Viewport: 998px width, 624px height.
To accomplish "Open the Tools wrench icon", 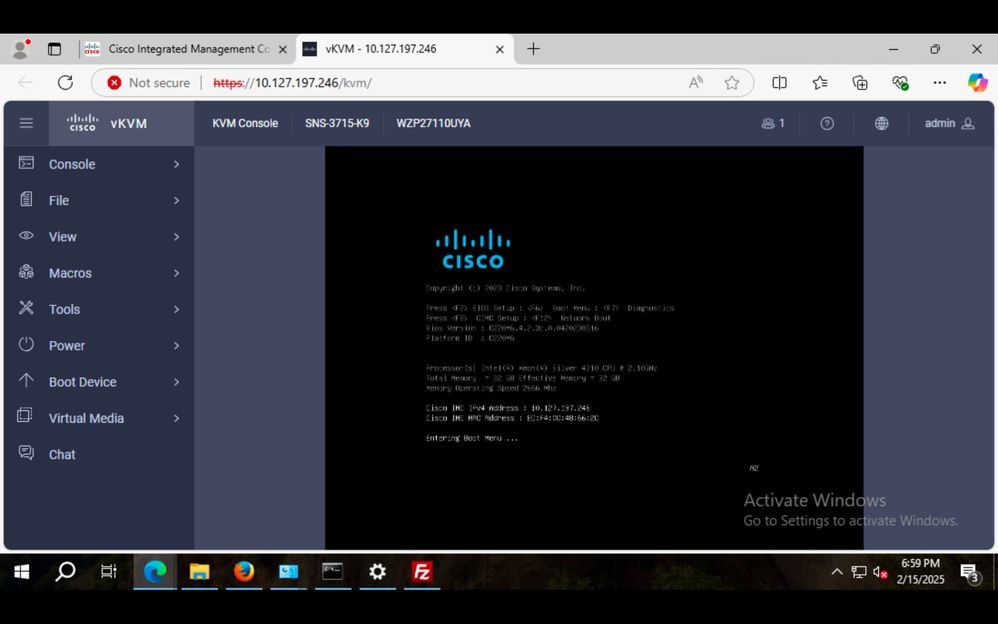I will 26,308.
